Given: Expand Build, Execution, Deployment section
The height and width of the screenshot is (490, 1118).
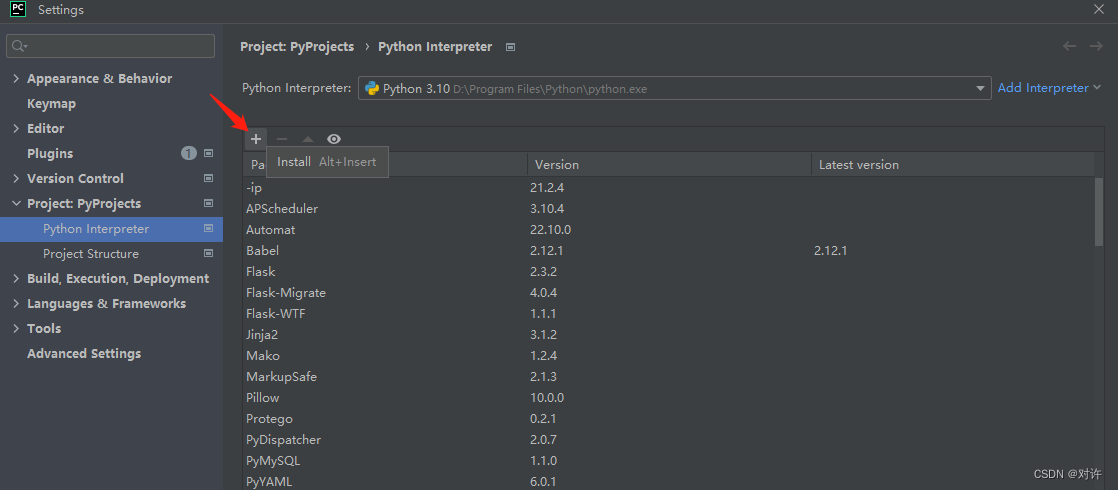Looking at the screenshot, I should (16, 279).
